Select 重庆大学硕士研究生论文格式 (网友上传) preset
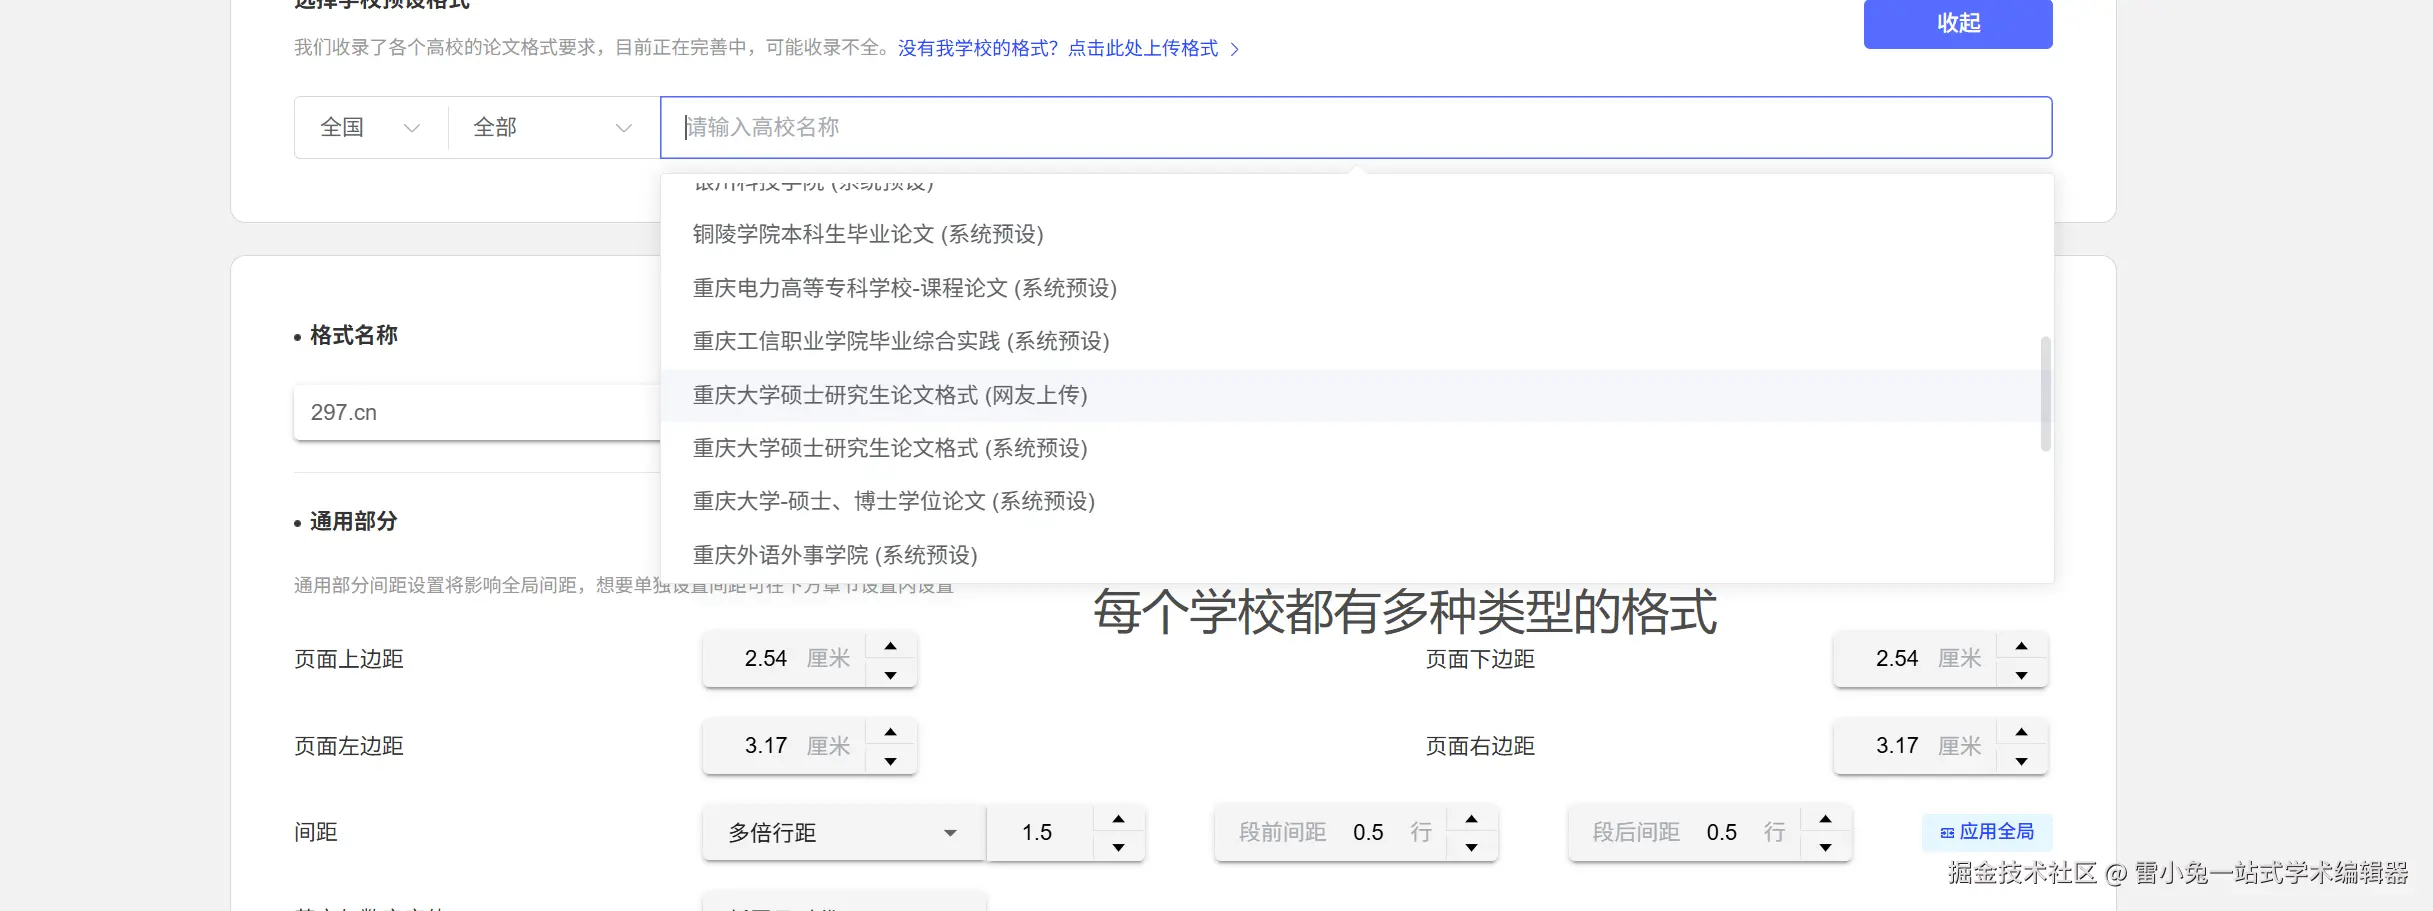The image size is (2433, 911). (x=888, y=395)
